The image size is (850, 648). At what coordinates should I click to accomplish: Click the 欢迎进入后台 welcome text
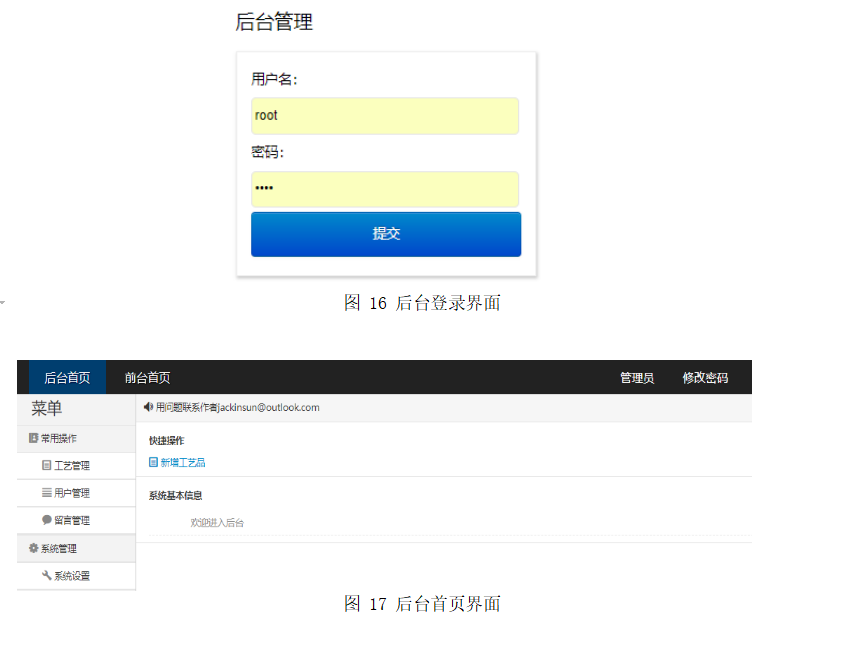click(216, 522)
